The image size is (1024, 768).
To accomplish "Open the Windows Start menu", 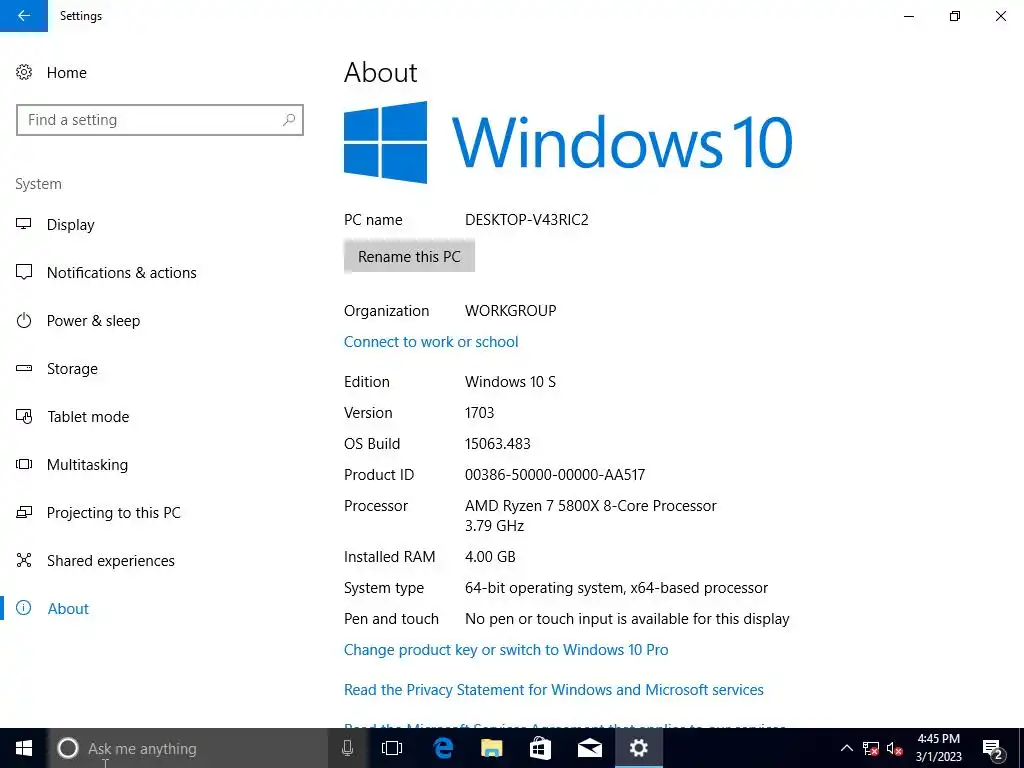I will coord(24,748).
